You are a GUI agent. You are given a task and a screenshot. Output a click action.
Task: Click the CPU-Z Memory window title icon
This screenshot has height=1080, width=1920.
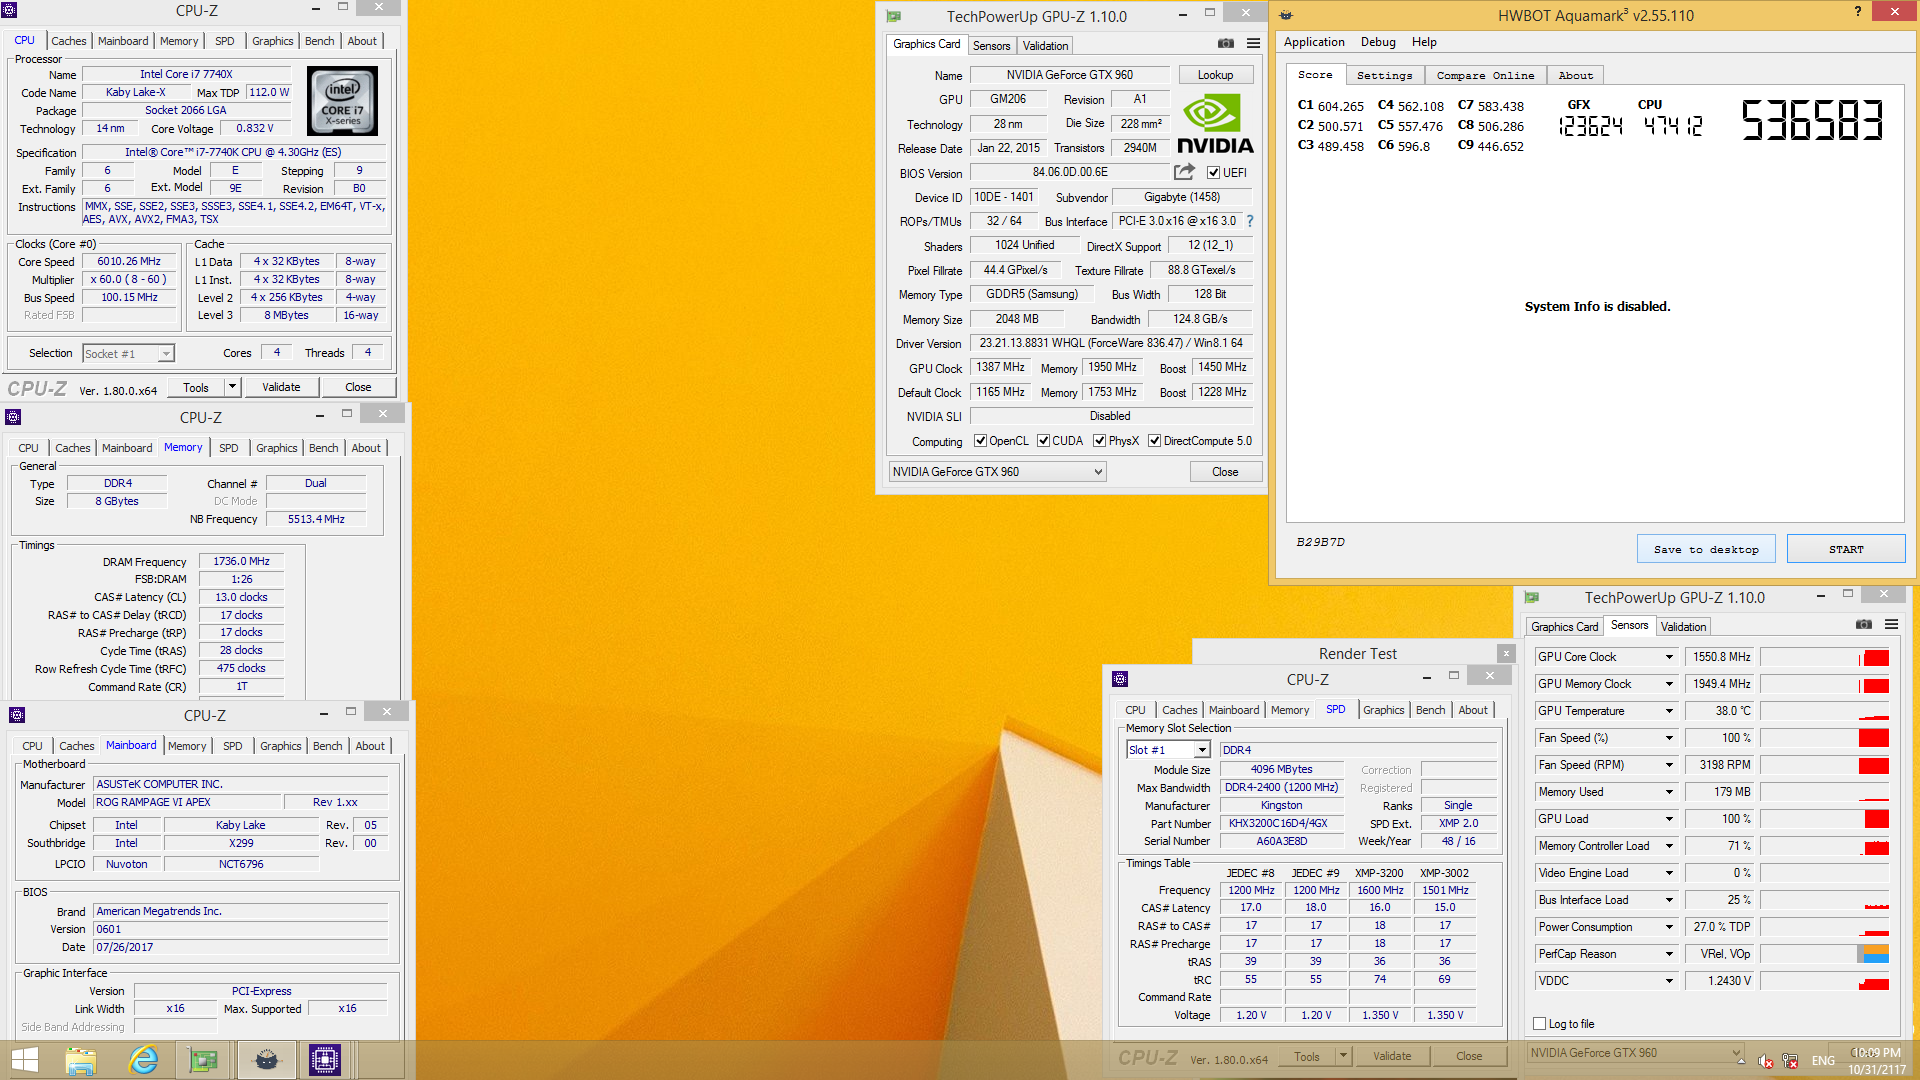click(13, 417)
